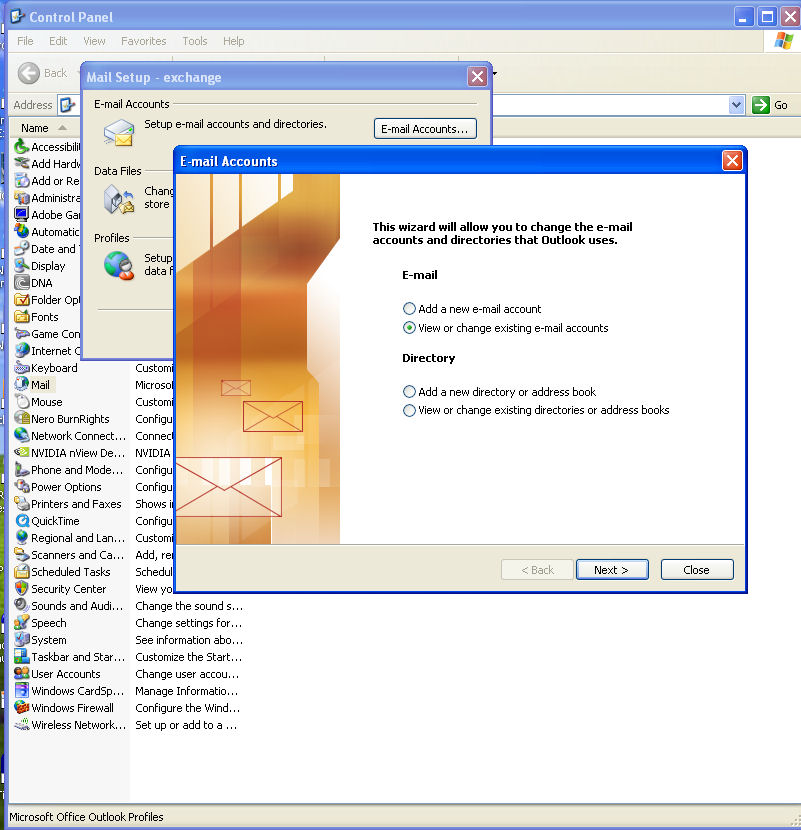Select the Date and Time icon
The width and height of the screenshot is (801, 830).
click(x=22, y=248)
